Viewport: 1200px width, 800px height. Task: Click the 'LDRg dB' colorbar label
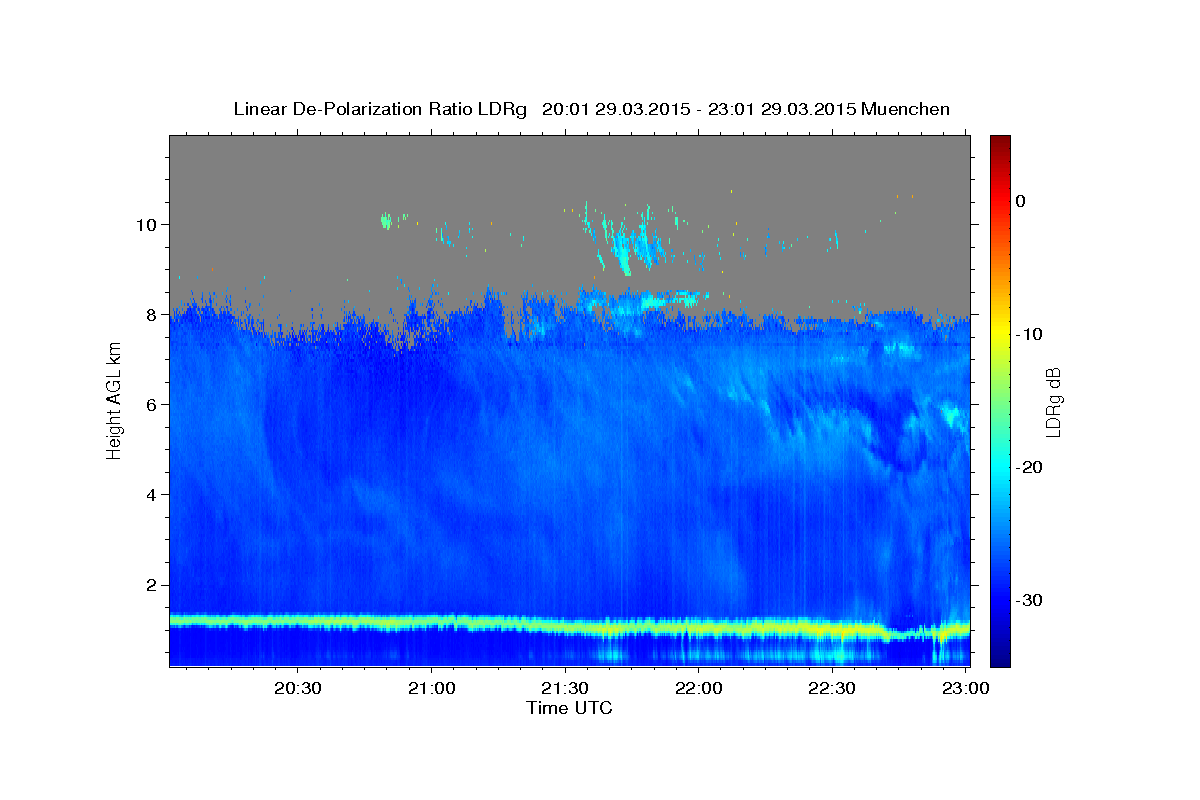tap(1052, 401)
